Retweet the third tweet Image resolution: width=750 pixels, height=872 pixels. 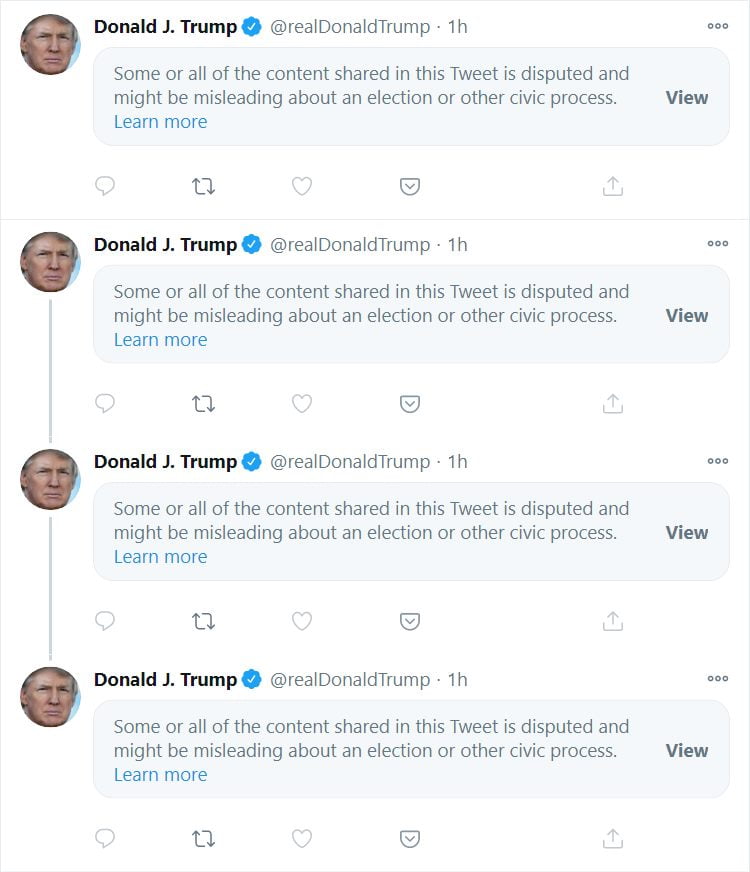point(203,621)
